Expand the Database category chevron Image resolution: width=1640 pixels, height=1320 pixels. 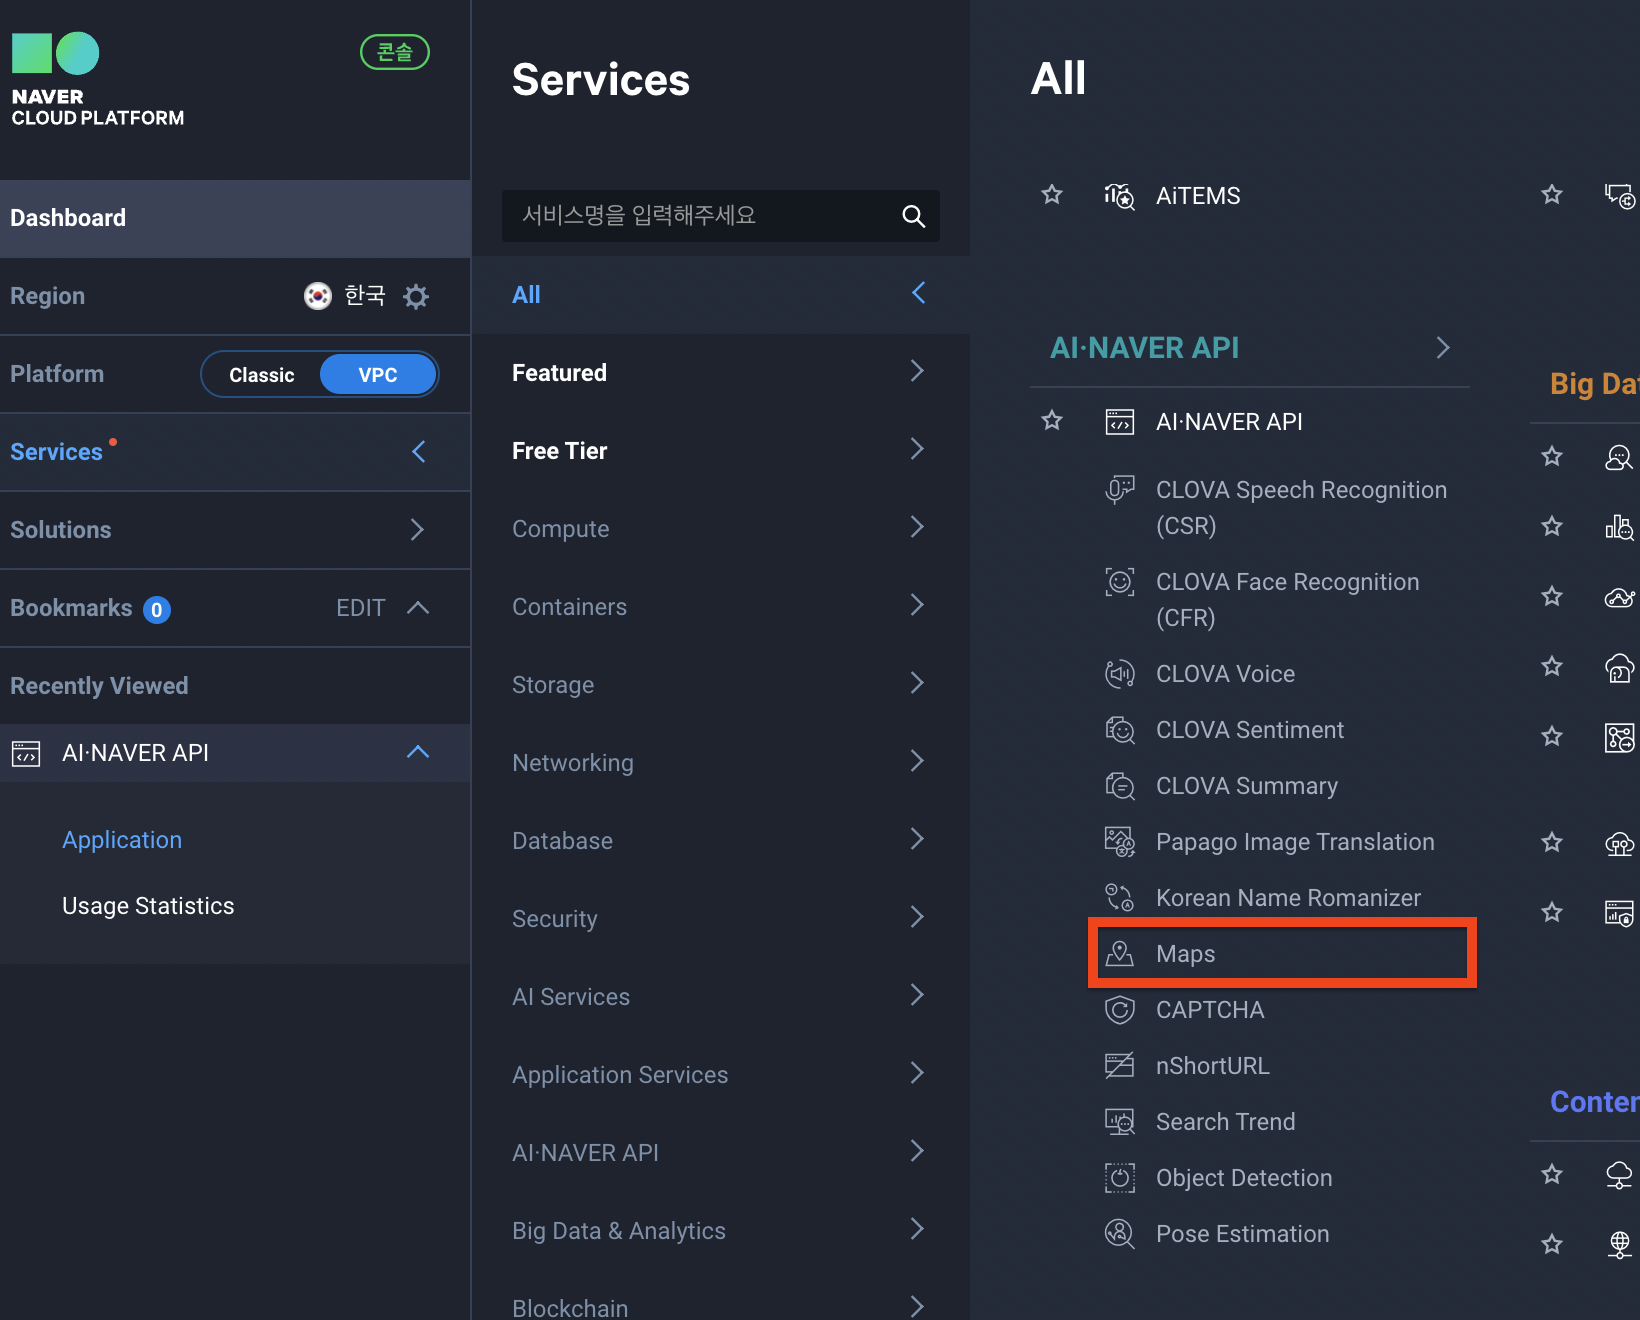[x=917, y=839]
